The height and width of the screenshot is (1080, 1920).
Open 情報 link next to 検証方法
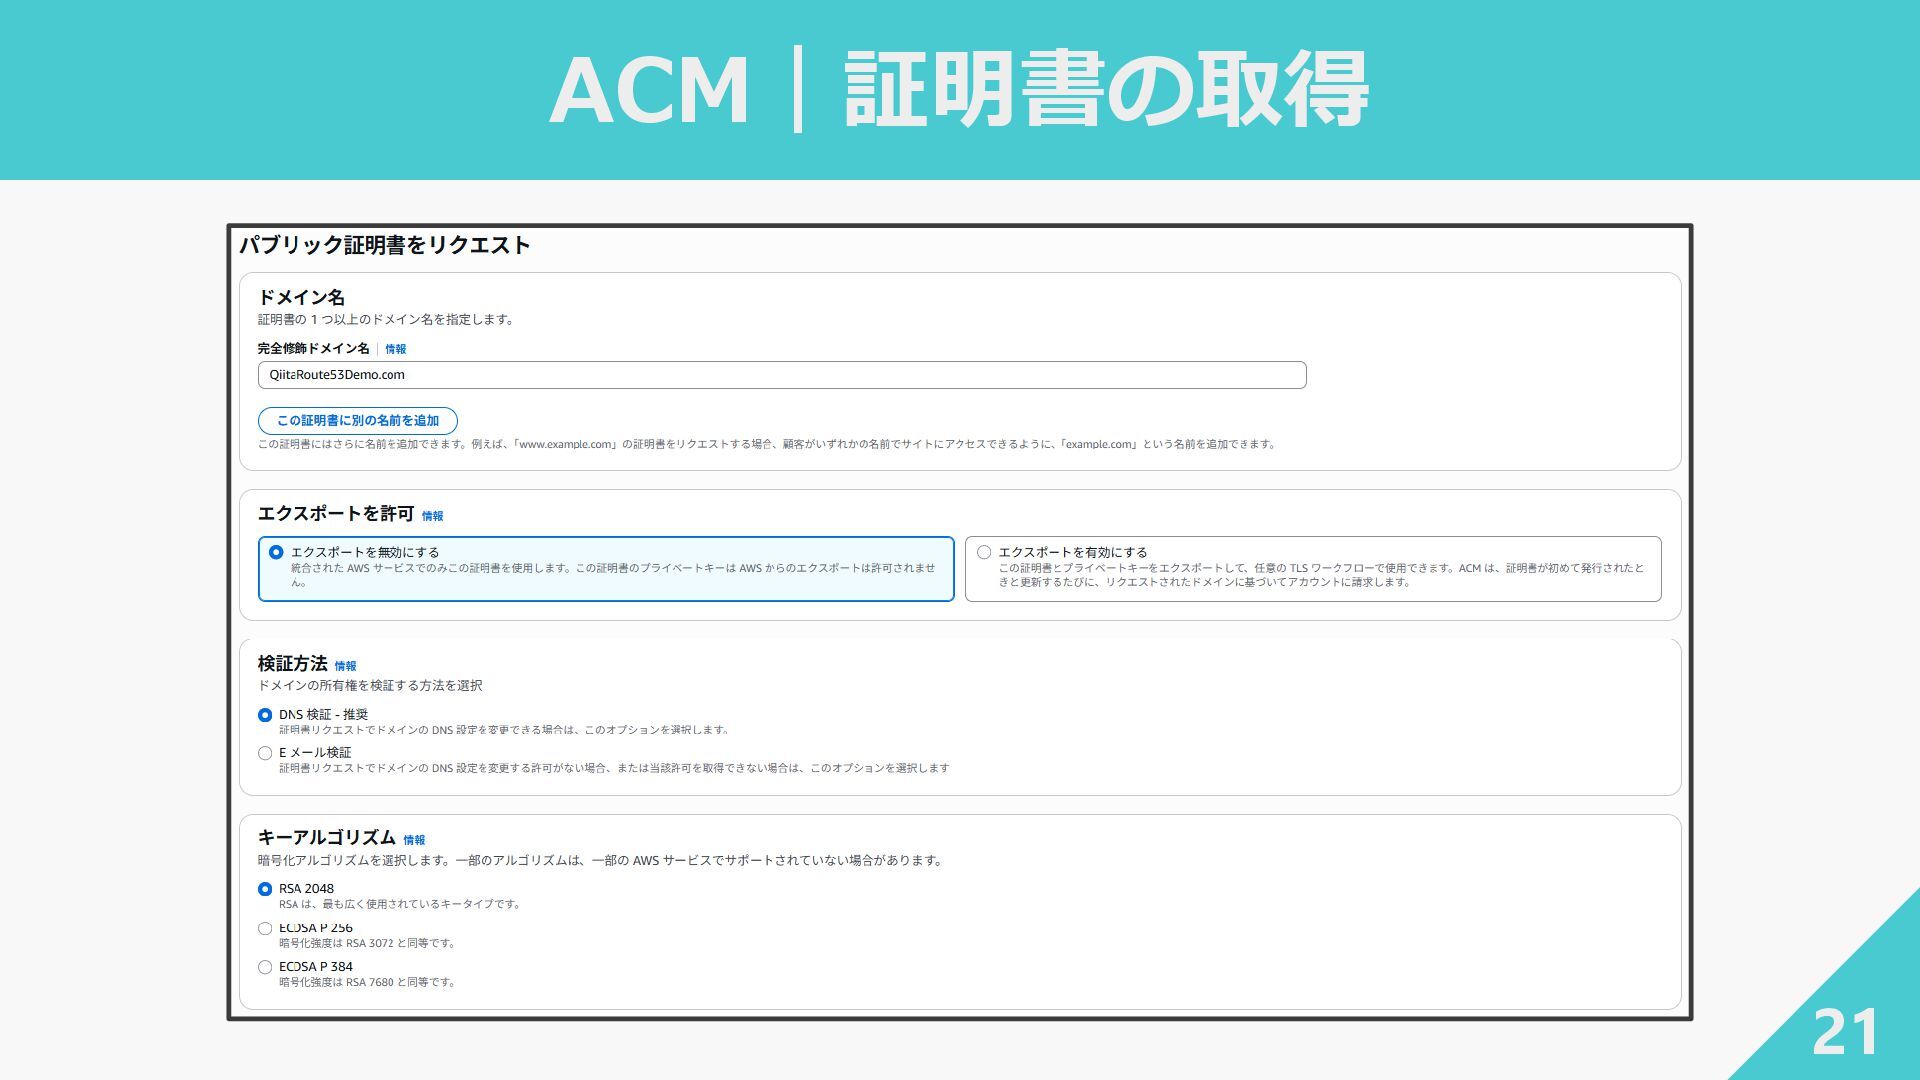346,666
